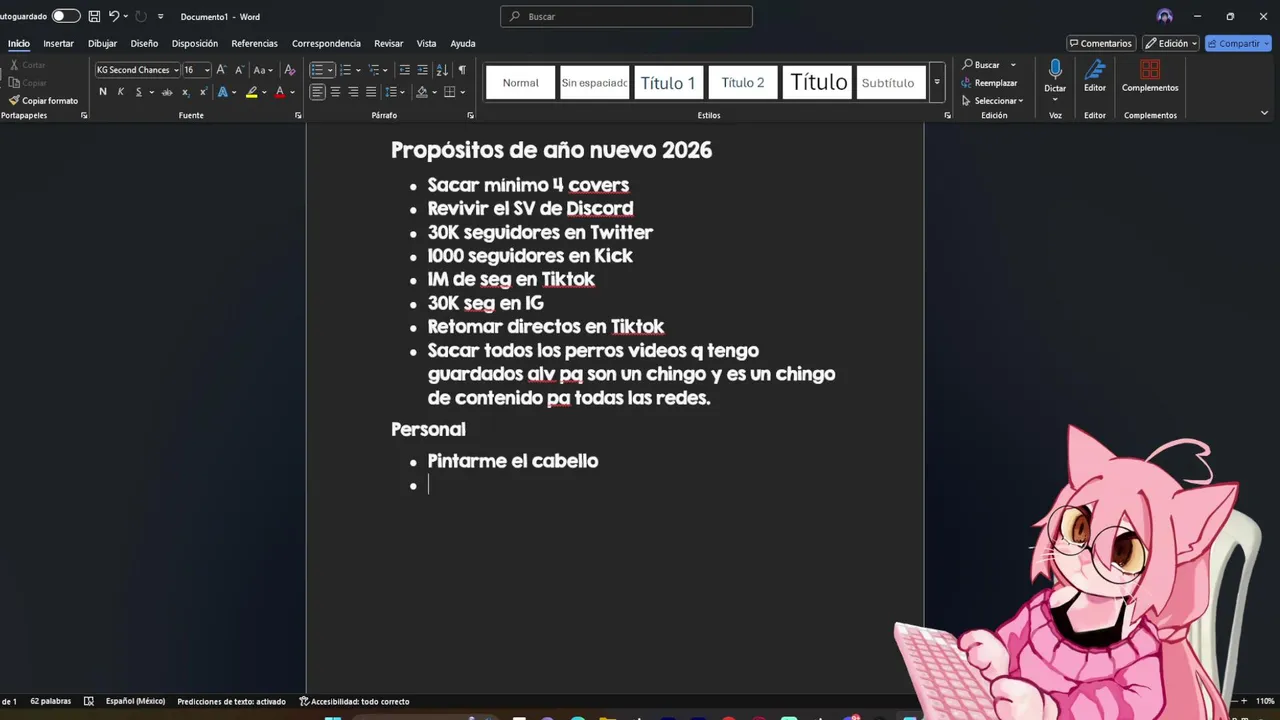1280x720 pixels.
Task: Sort the selected text alphabetically
Action: coord(442,70)
